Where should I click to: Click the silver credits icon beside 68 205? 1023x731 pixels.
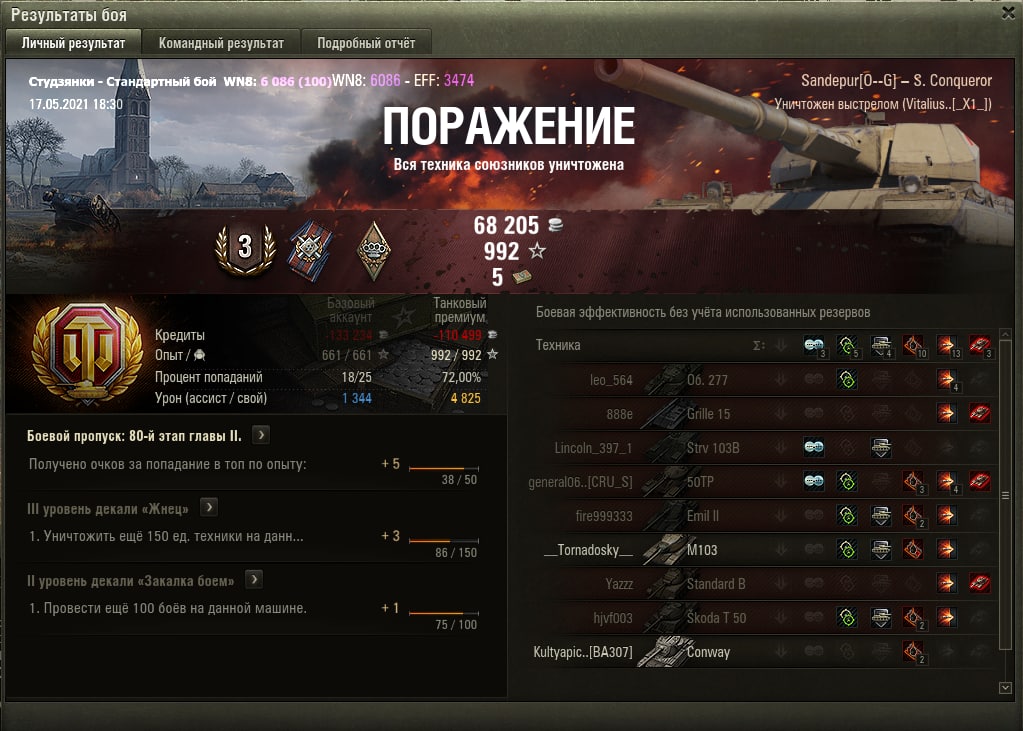click(555, 225)
